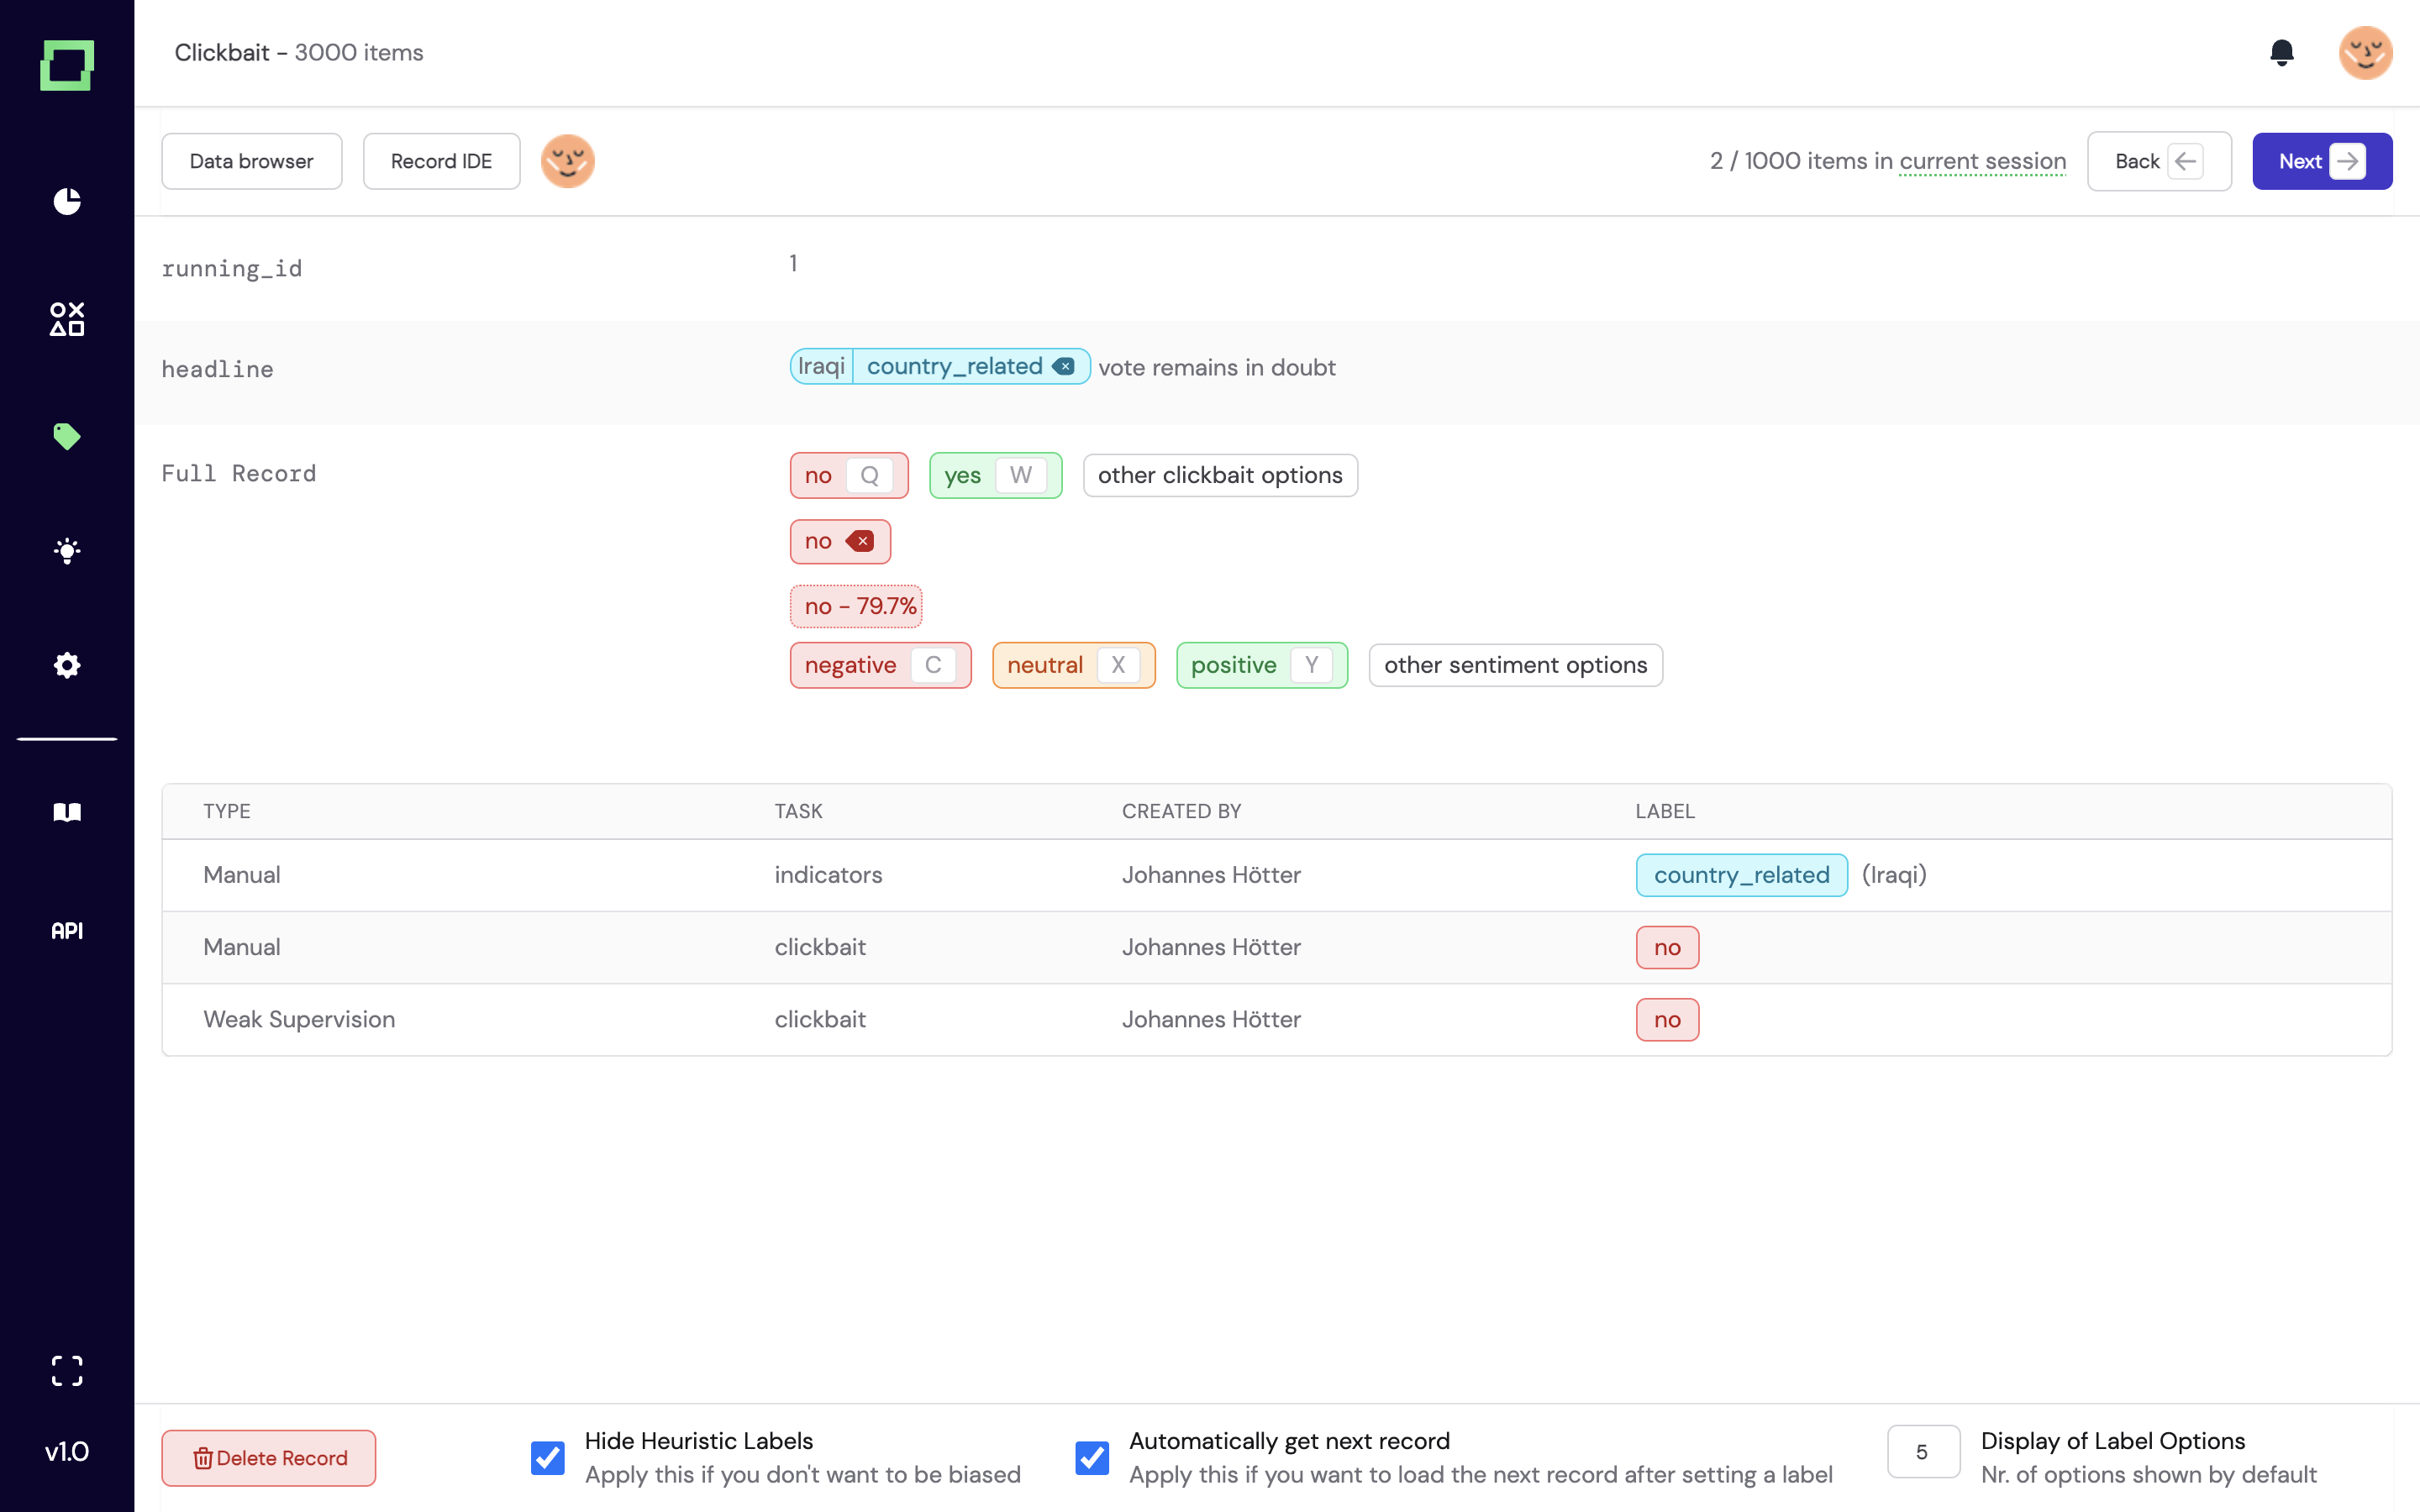Open the lightbulb heuristics sidebar icon
The height and width of the screenshot is (1512, 2420).
click(67, 551)
